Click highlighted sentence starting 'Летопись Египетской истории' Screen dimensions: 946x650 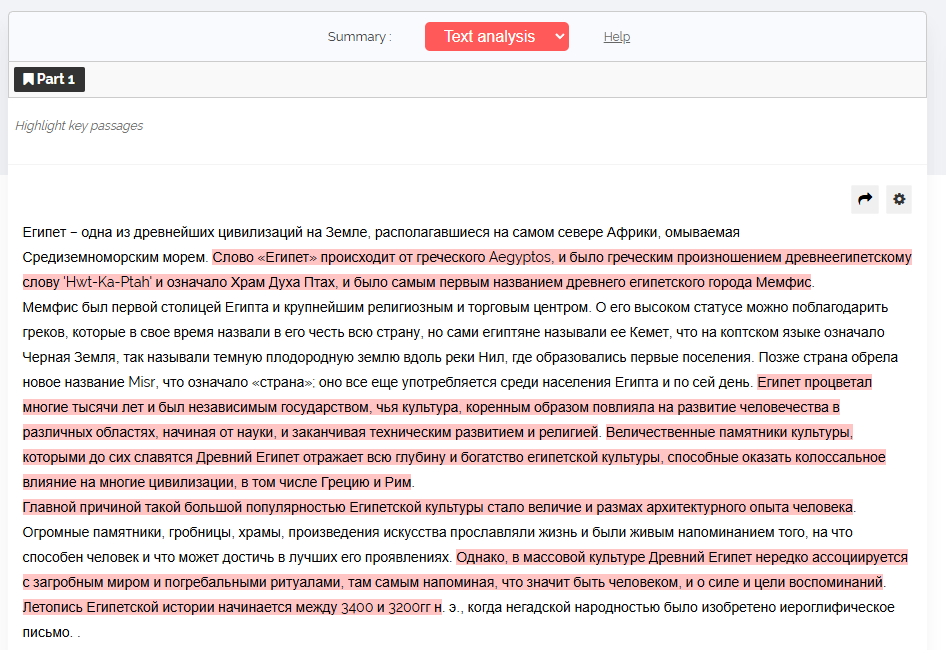pos(232,608)
